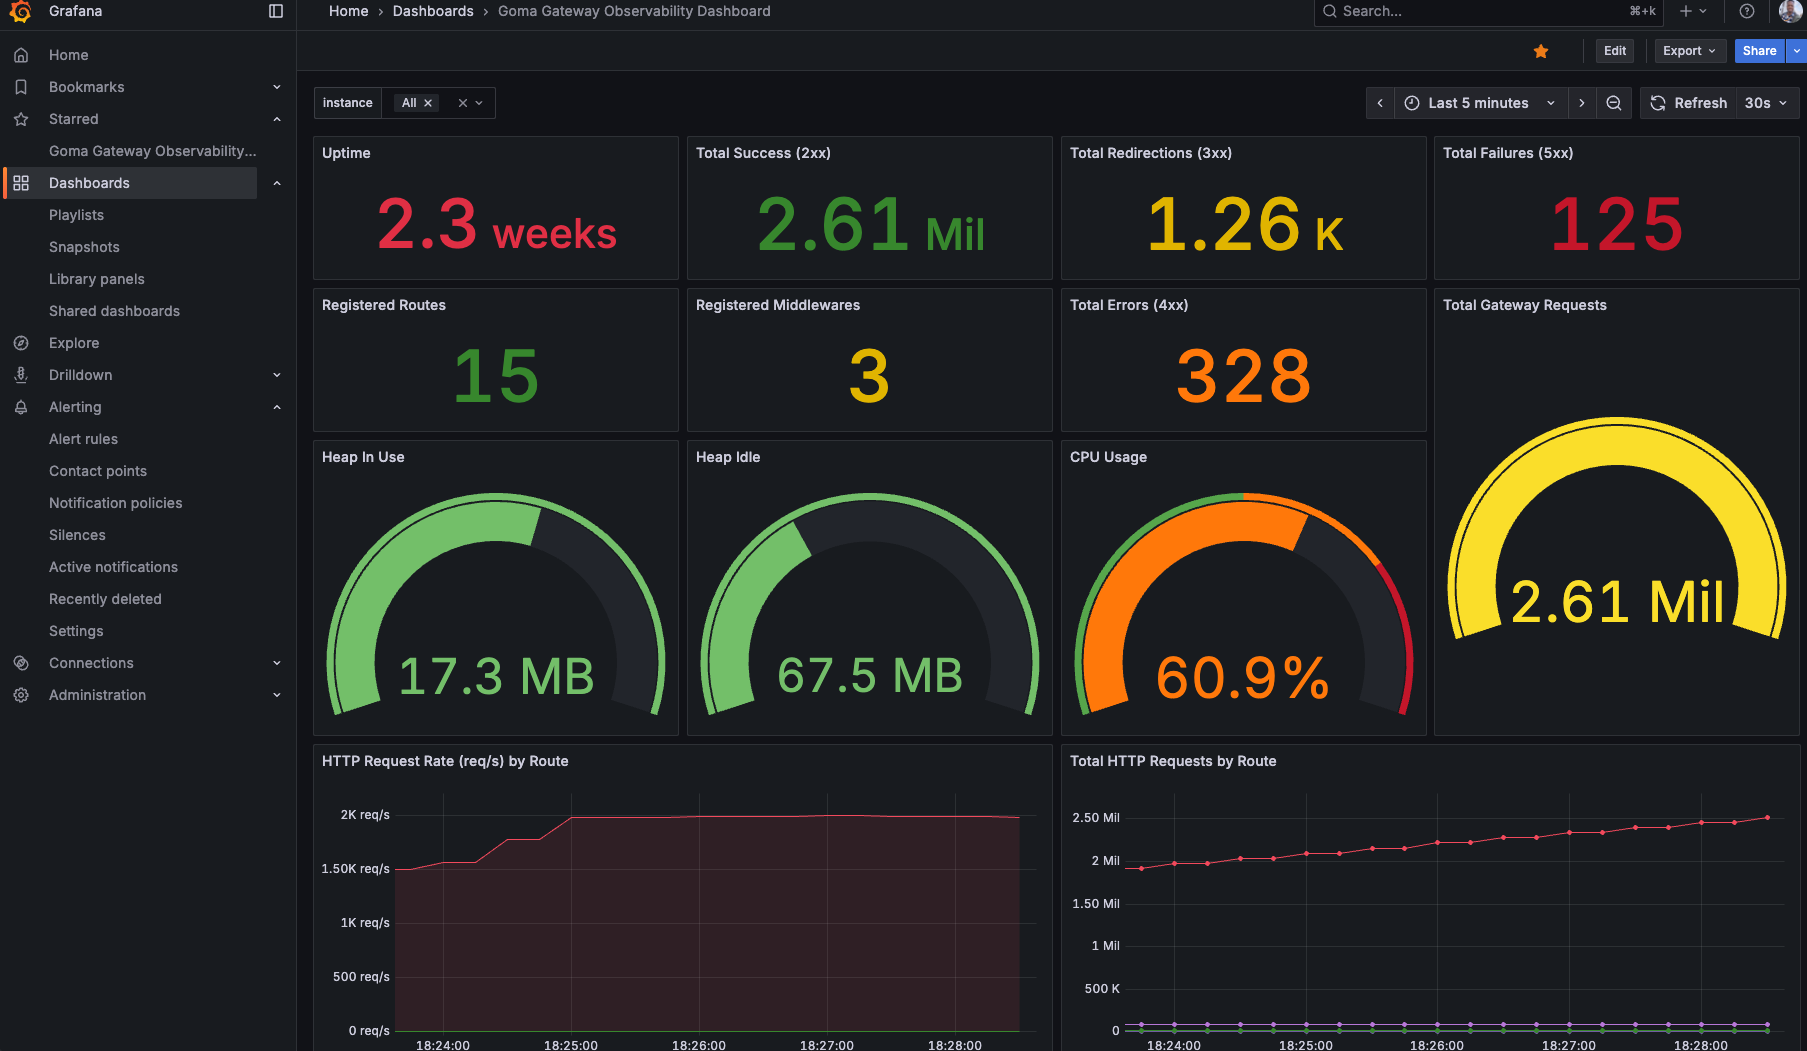Open the plus new-item menu

point(1693,11)
